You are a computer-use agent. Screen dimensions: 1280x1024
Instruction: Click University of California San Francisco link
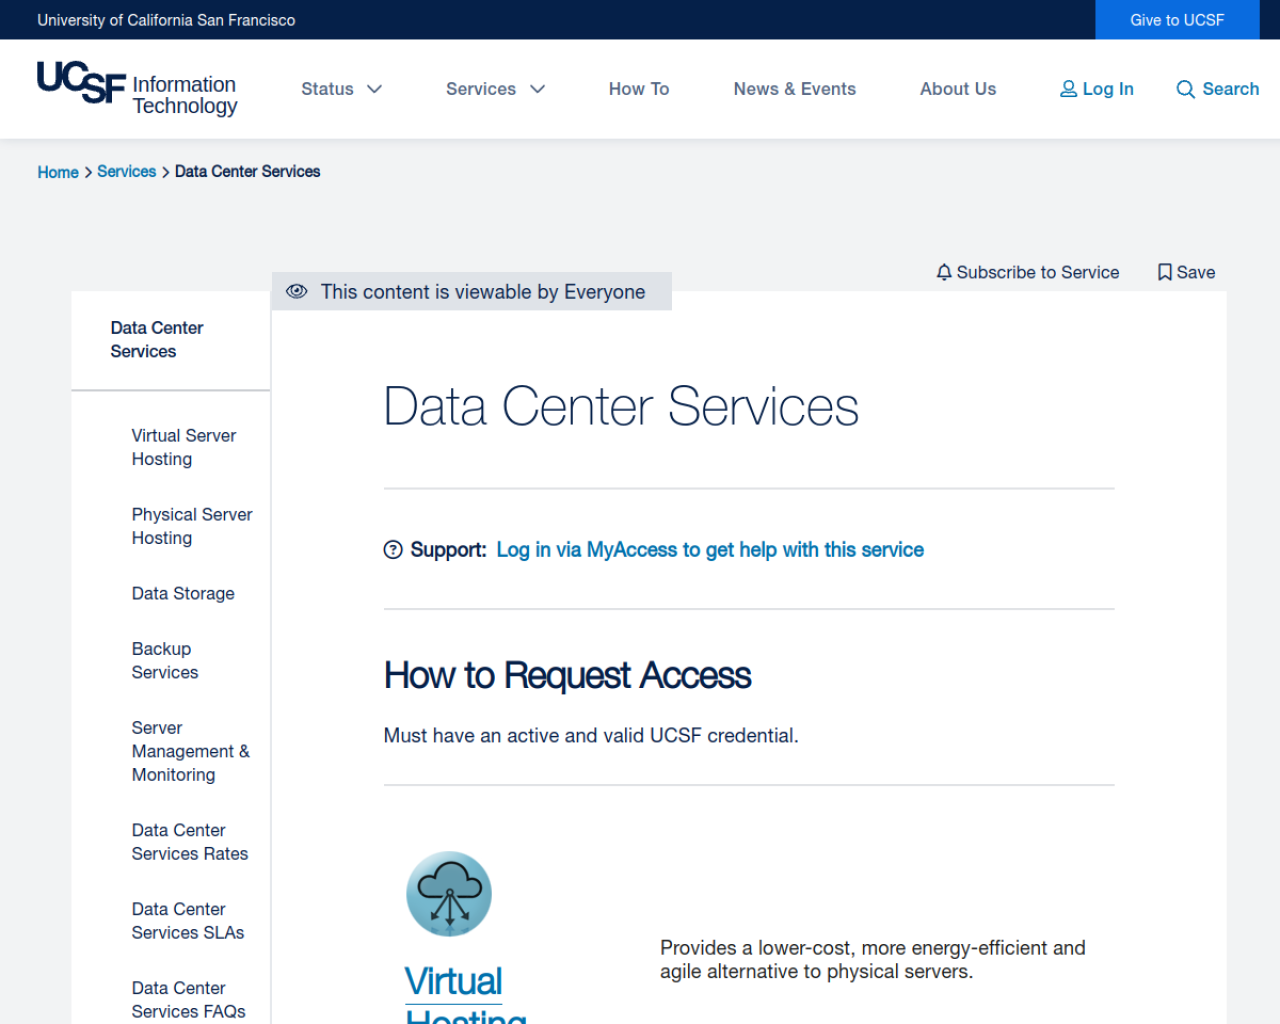coord(166,20)
